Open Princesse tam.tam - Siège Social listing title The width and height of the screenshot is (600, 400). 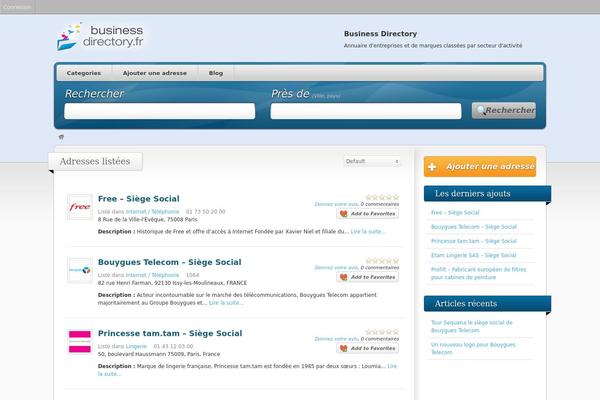point(170,333)
